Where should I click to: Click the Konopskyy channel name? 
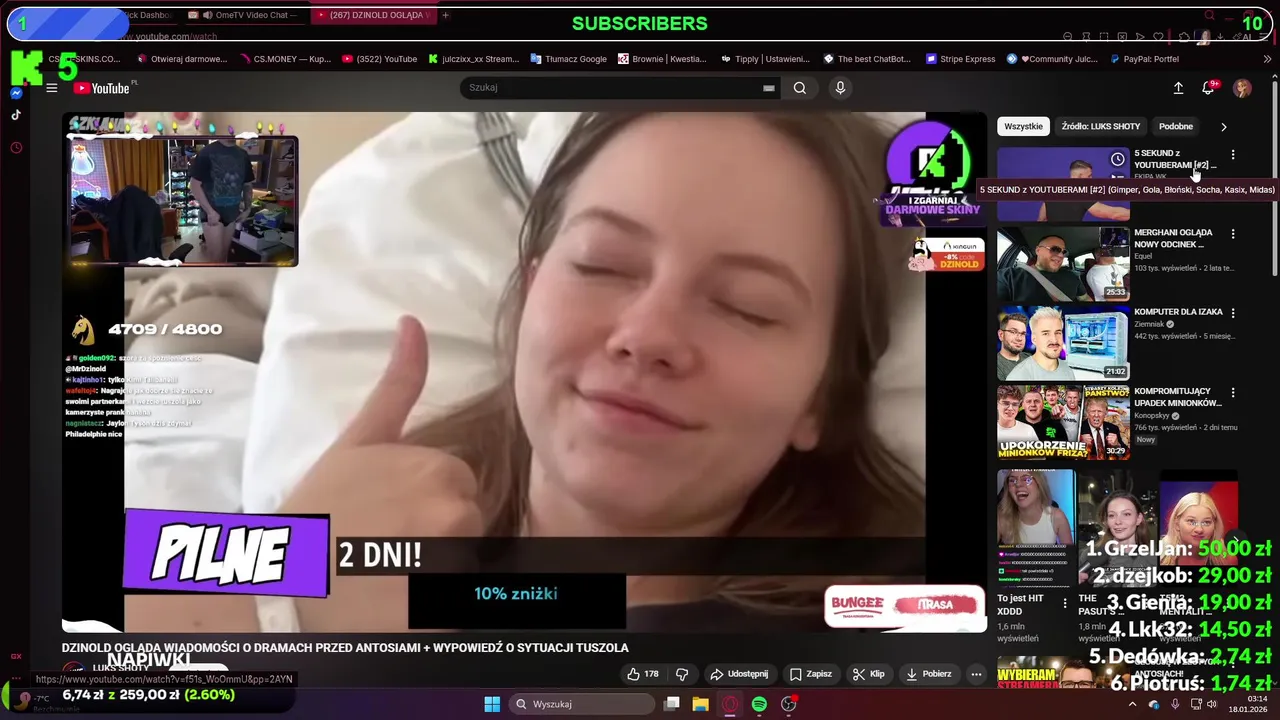tap(1152, 416)
